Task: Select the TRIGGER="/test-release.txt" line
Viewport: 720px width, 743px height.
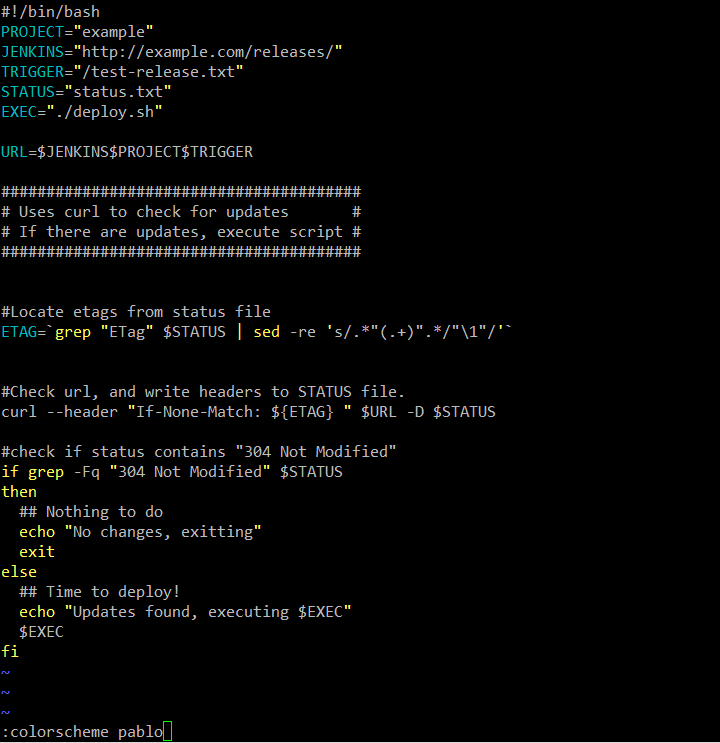Action: point(122,72)
